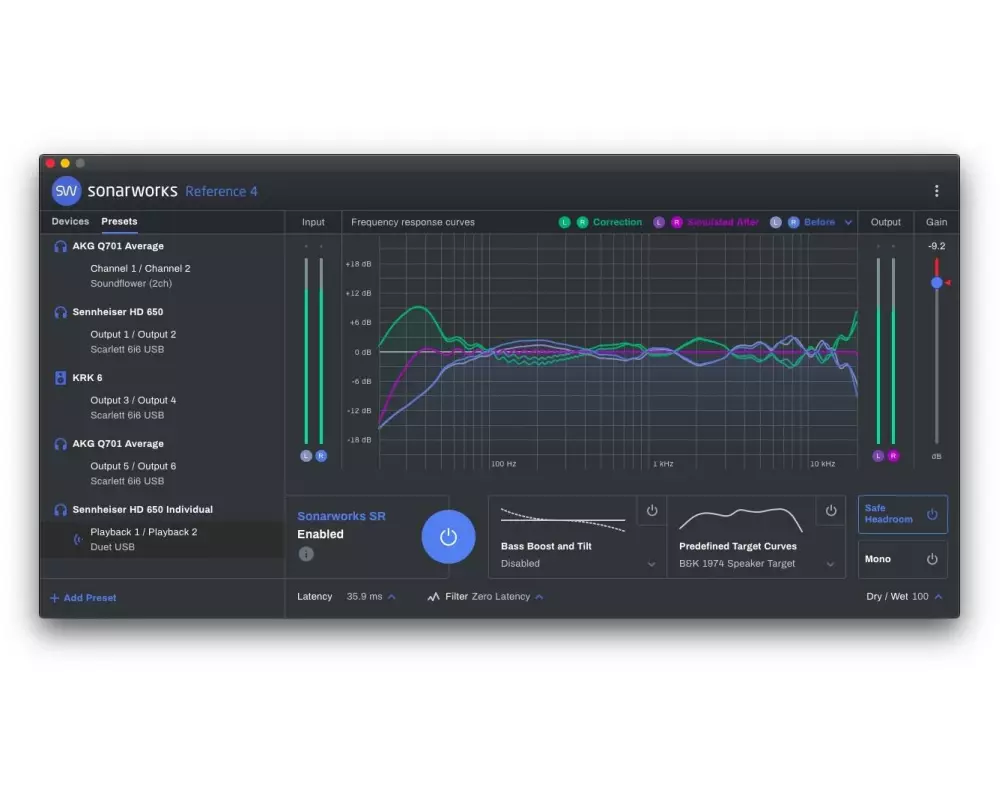Click the Gain slider handle
The height and width of the screenshot is (800, 1000).
tap(936, 283)
